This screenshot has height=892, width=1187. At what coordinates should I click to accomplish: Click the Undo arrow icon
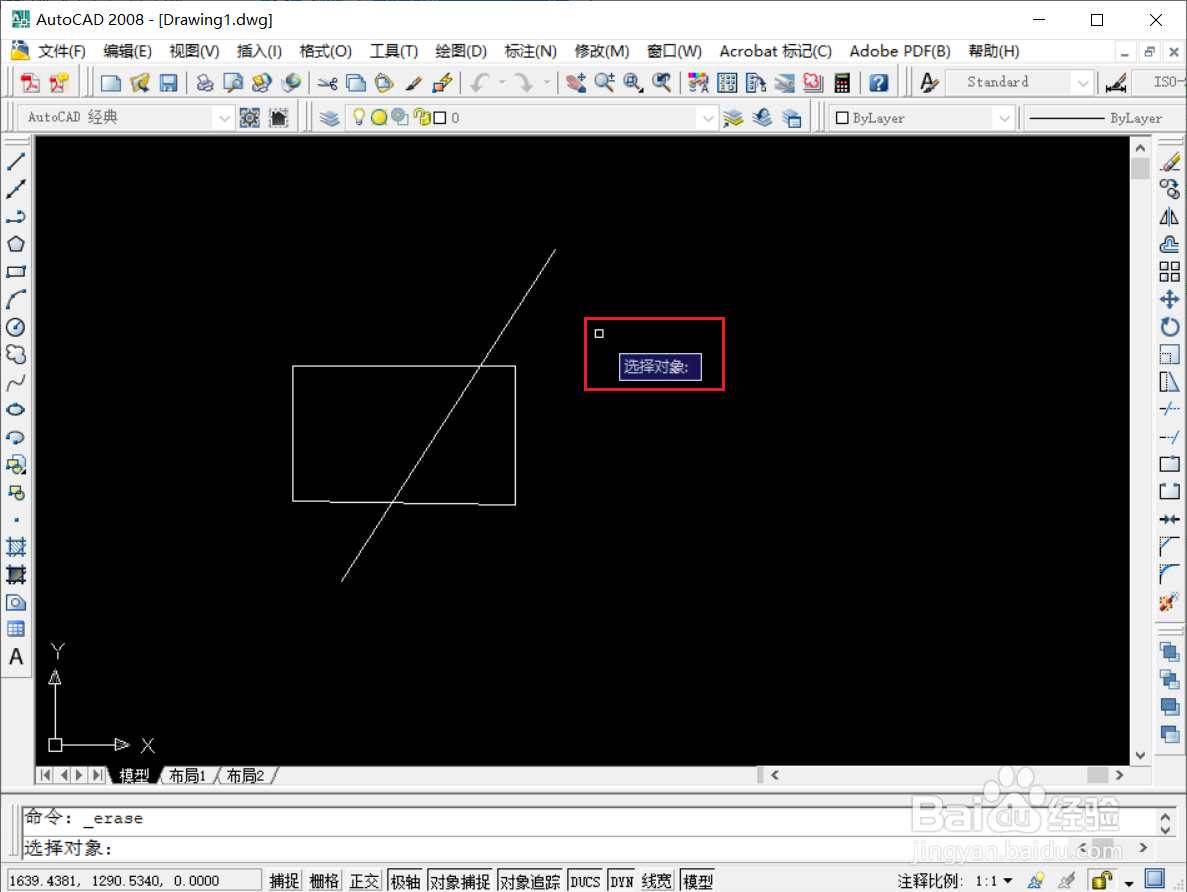[x=480, y=83]
